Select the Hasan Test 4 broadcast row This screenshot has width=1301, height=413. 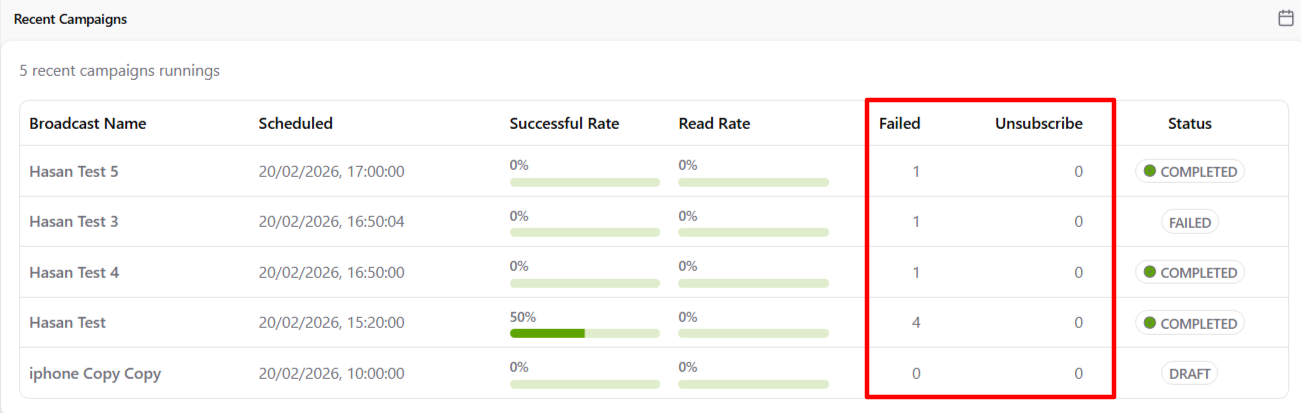(x=74, y=272)
